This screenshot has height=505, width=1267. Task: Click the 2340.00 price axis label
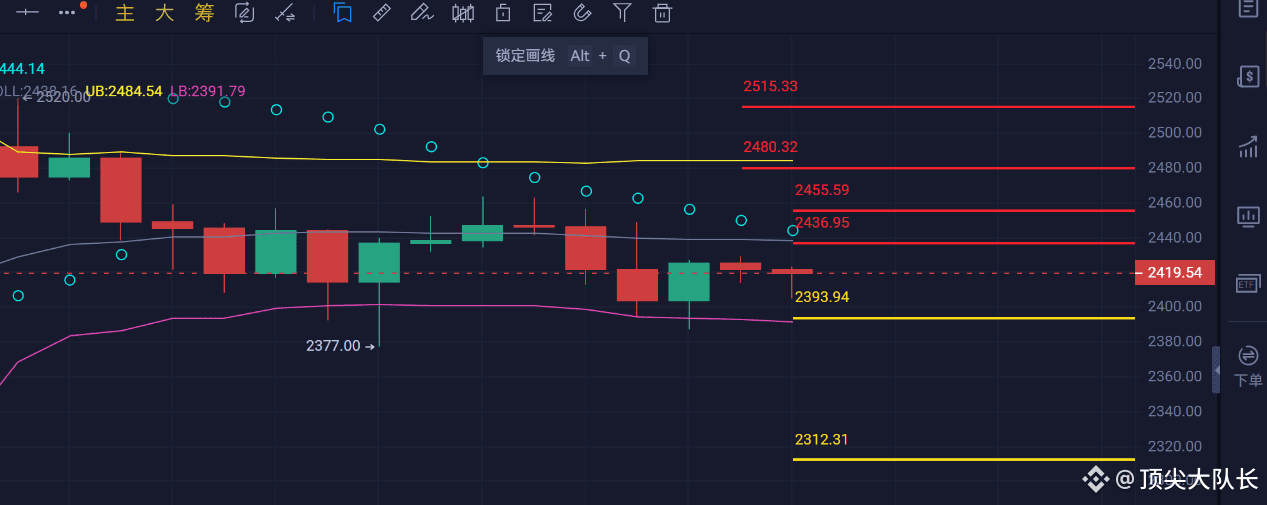click(1174, 411)
